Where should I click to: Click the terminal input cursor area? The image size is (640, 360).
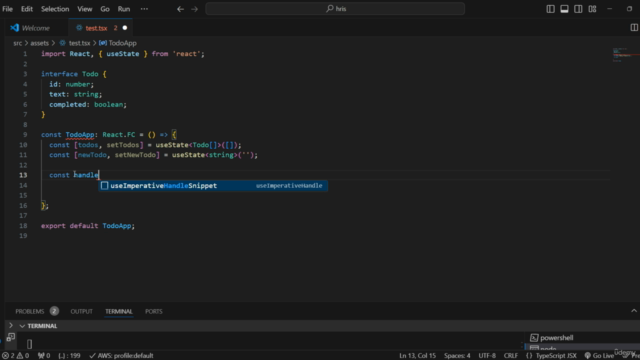point(29,344)
